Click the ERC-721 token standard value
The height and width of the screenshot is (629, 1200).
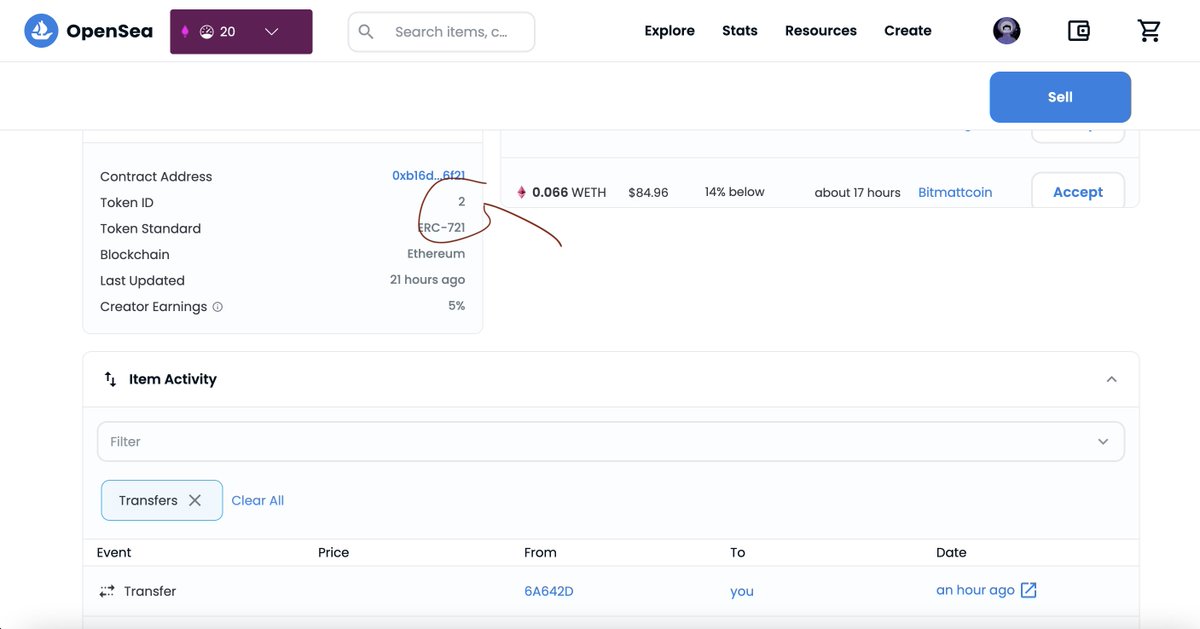tap(441, 228)
